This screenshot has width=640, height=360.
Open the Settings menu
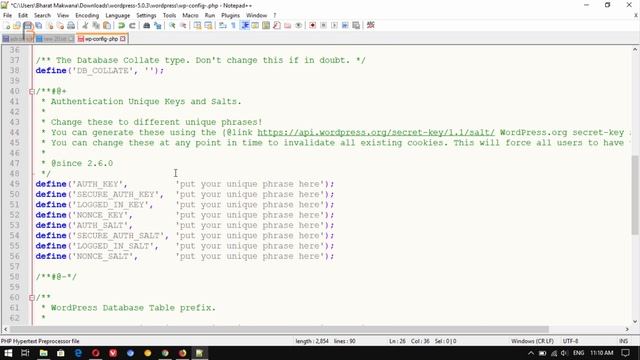coord(146,15)
